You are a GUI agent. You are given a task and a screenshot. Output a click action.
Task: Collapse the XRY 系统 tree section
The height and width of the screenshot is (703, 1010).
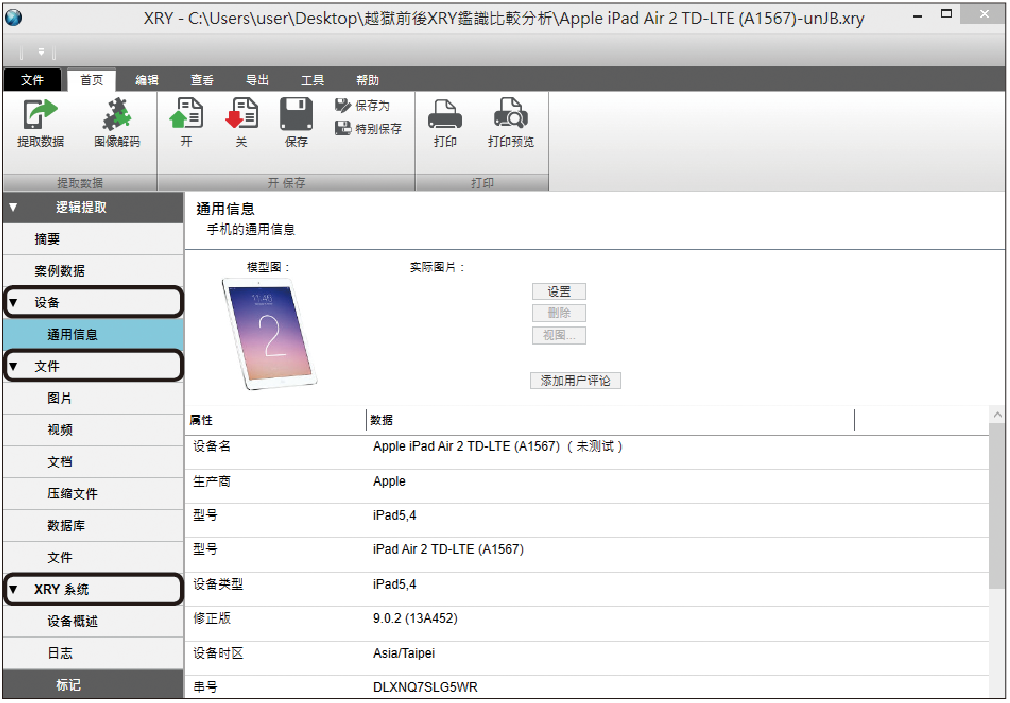(x=93, y=589)
